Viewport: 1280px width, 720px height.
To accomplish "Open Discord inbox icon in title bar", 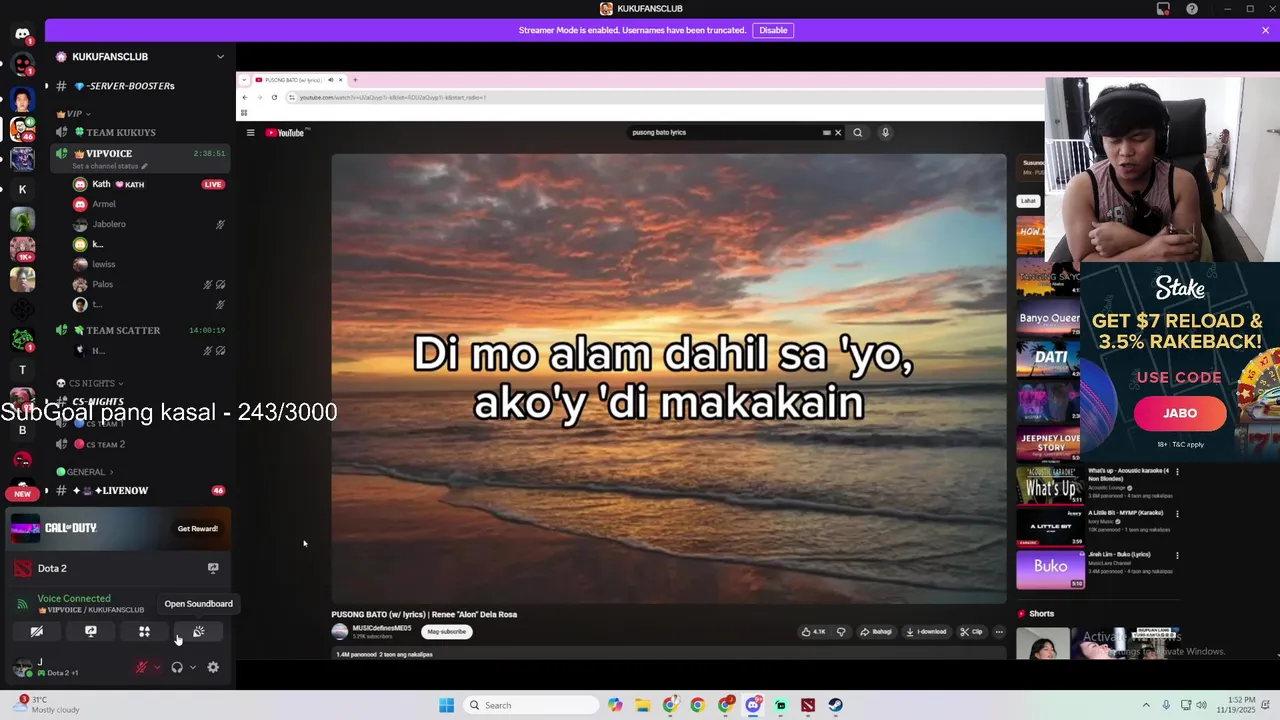I will (x=1163, y=9).
